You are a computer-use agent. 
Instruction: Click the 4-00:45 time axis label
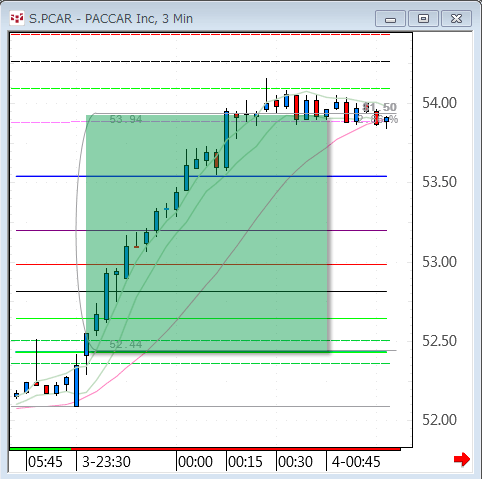point(356,462)
